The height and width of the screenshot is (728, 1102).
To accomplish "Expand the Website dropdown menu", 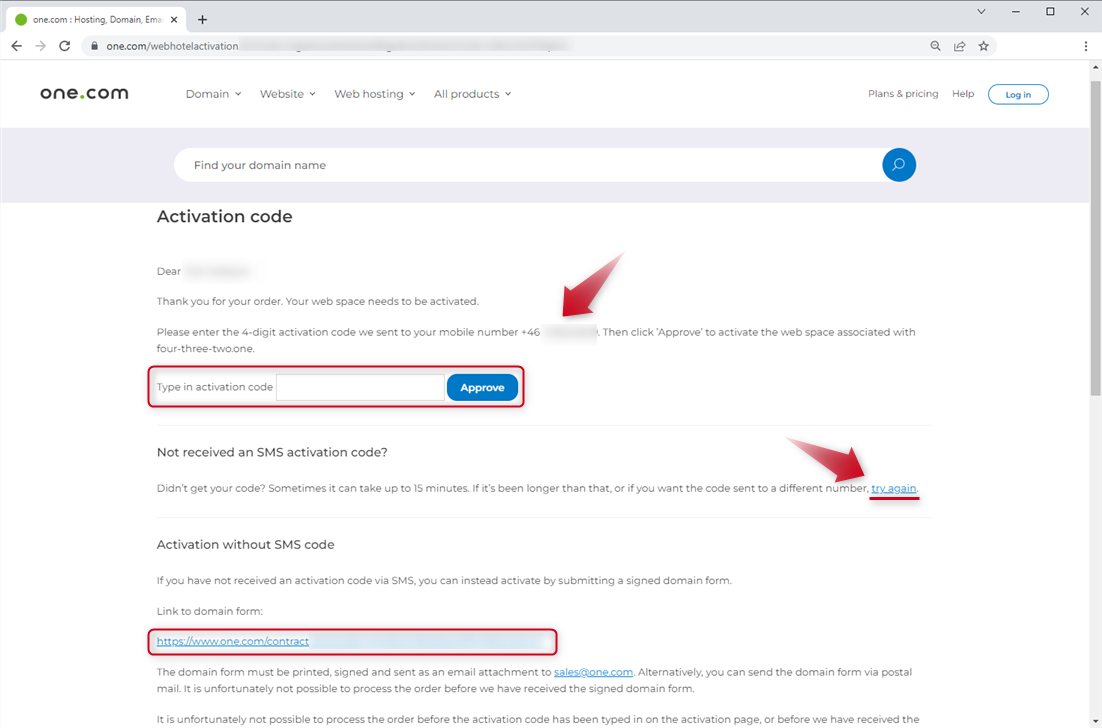I will click(287, 94).
